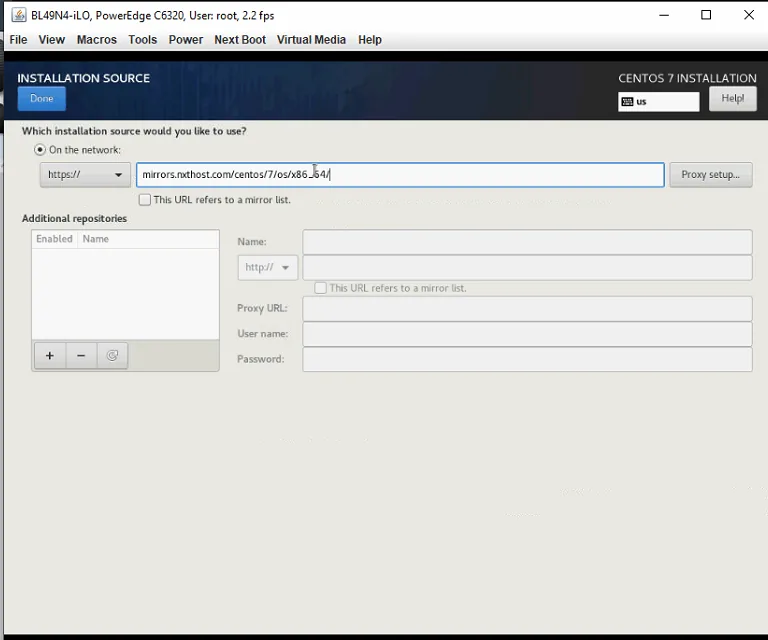Click the repository list refresh icon
The height and width of the screenshot is (640, 768).
pos(112,356)
